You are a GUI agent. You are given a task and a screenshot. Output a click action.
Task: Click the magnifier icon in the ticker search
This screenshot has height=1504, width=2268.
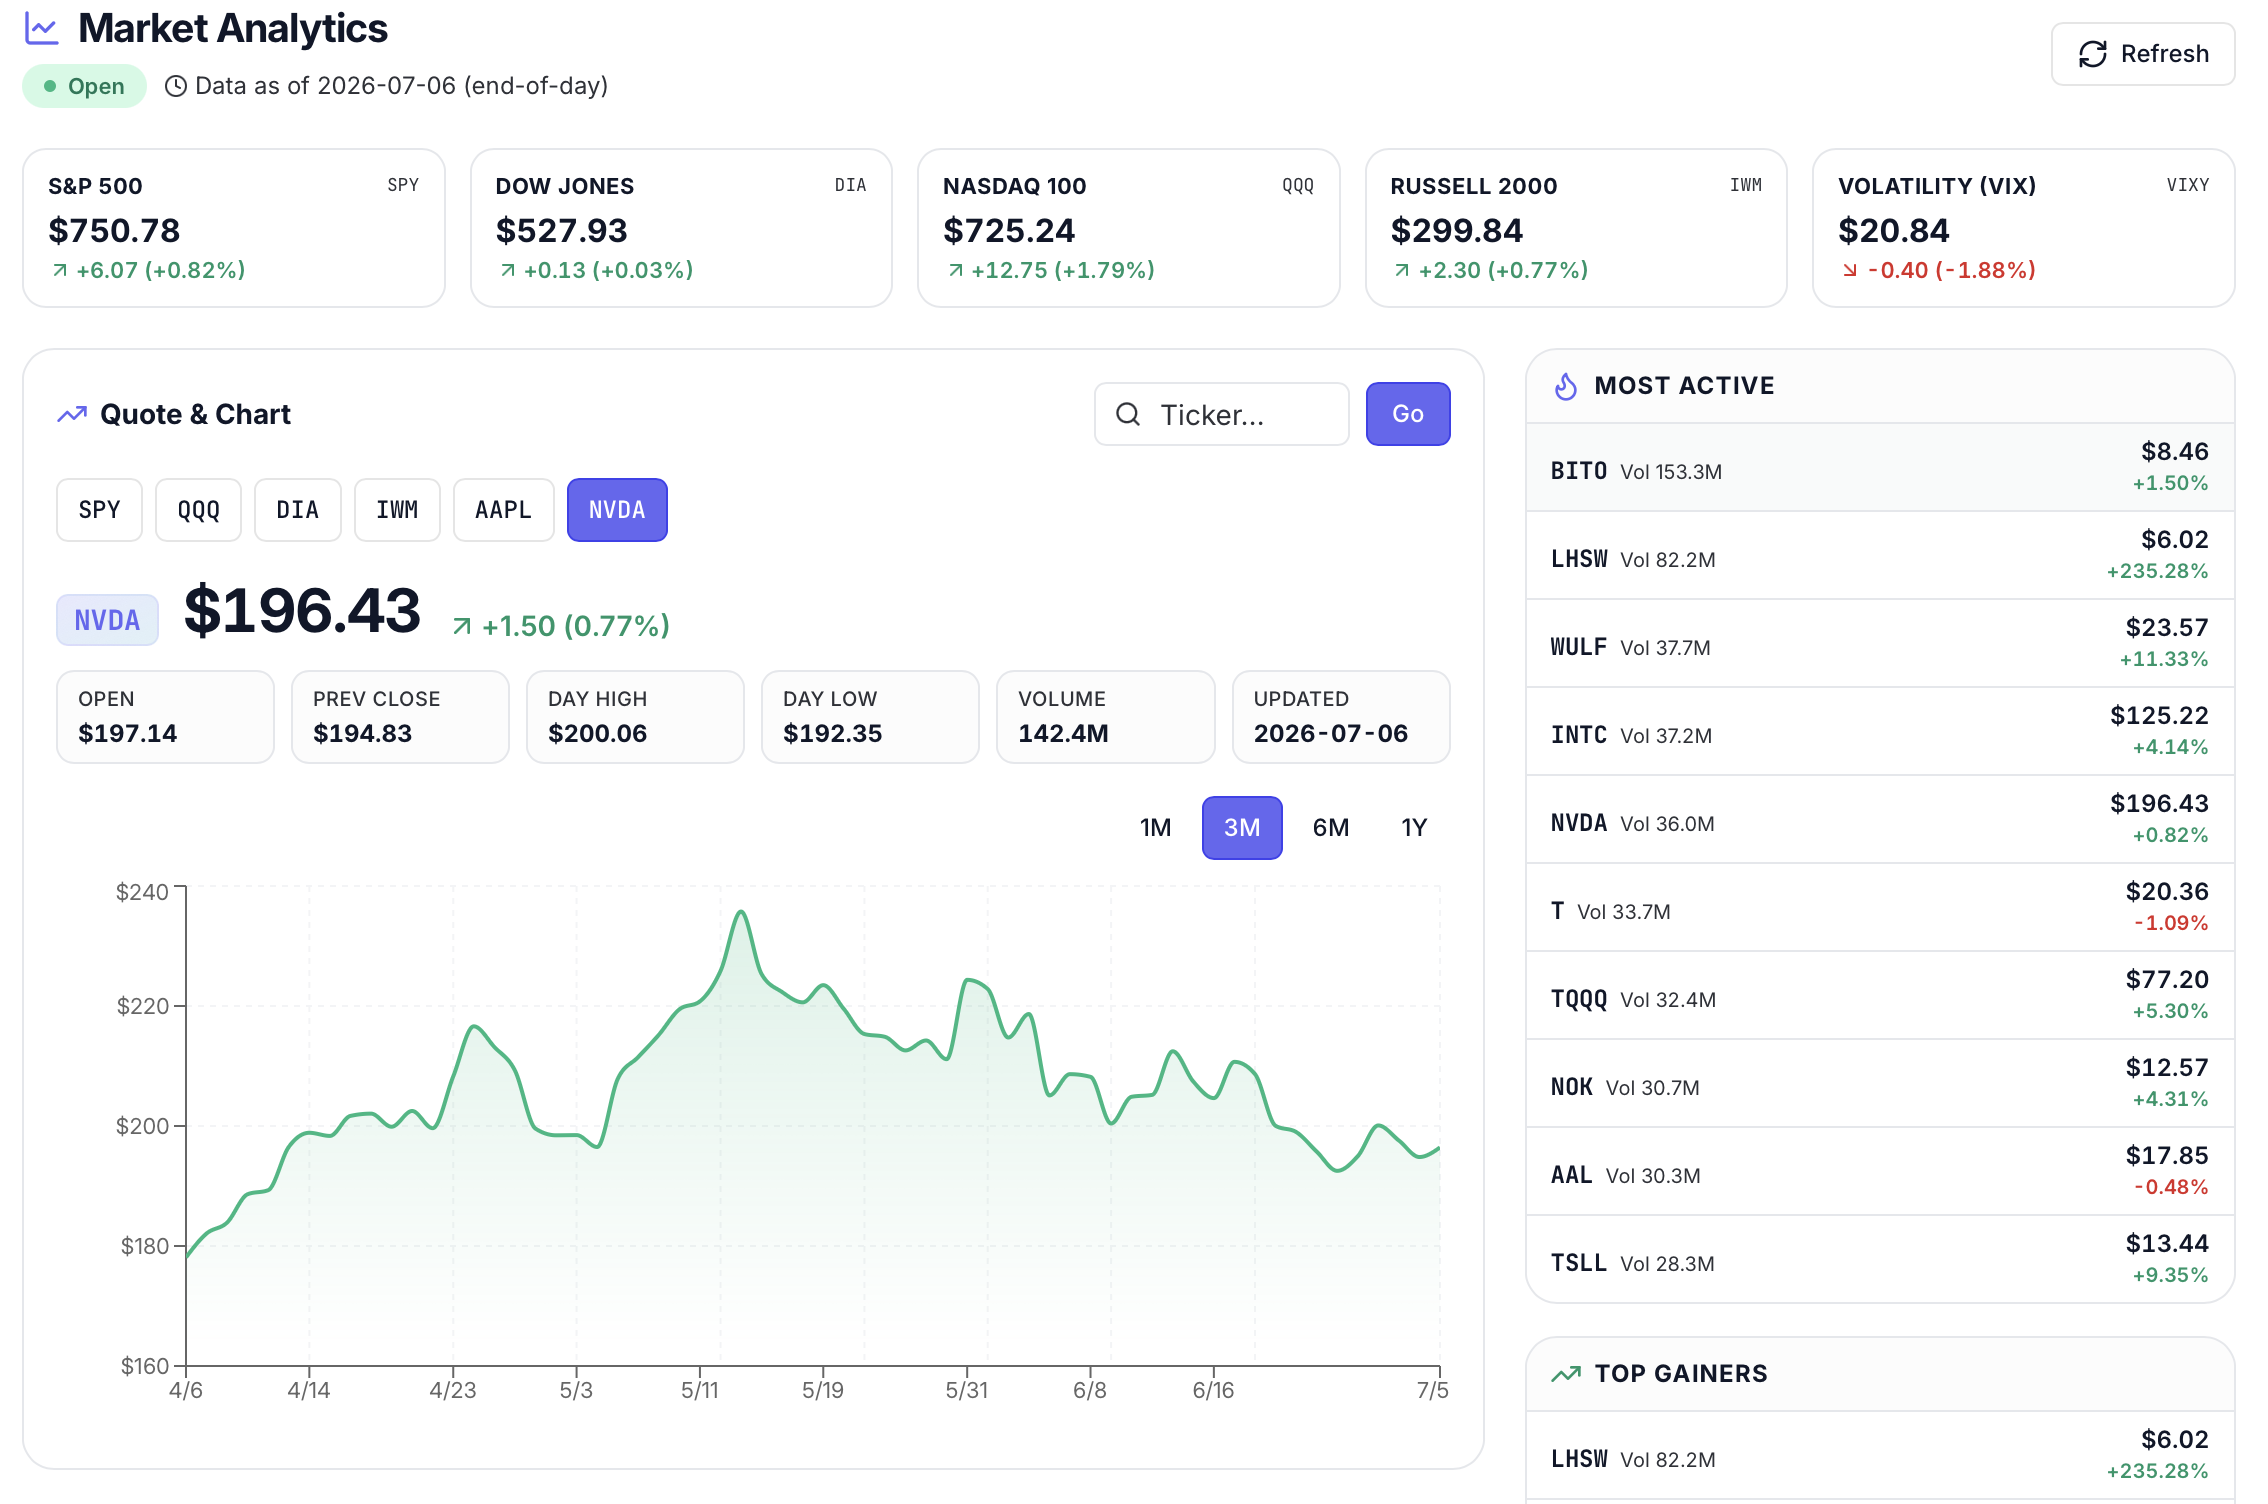pyautogui.click(x=1128, y=414)
